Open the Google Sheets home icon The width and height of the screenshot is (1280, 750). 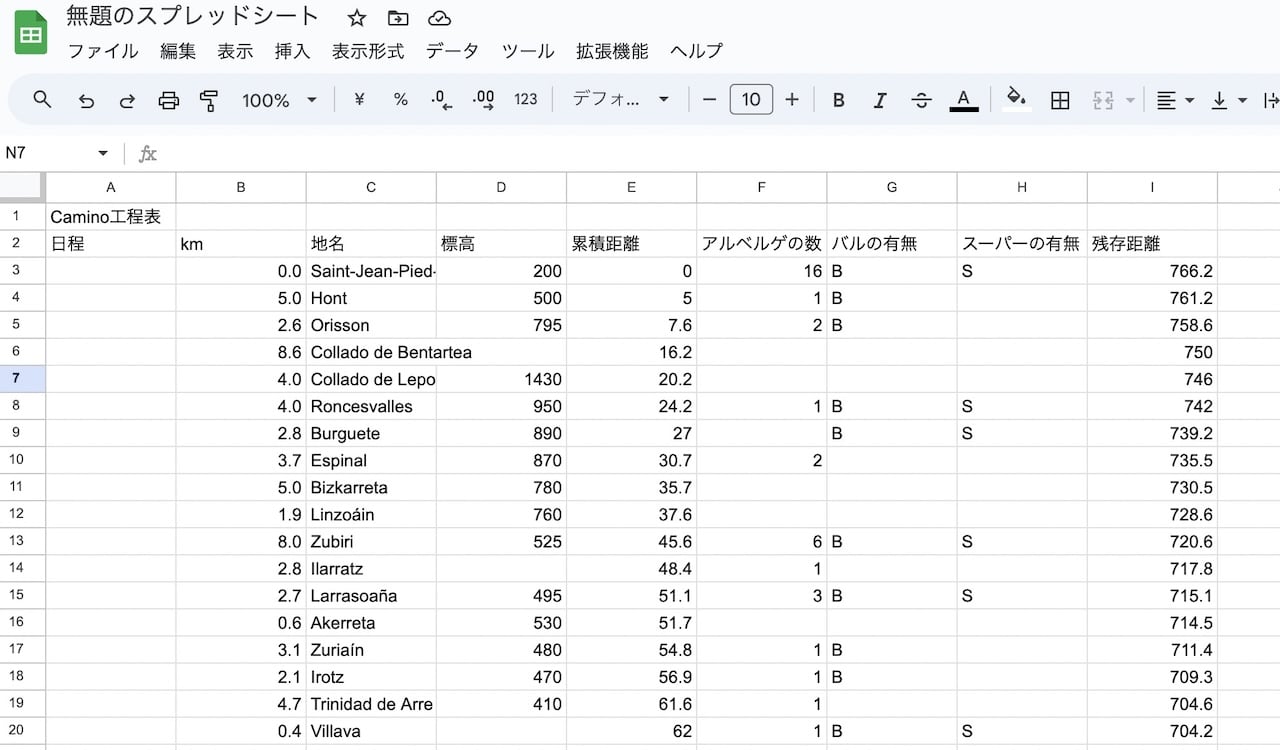pyautogui.click(x=31, y=33)
